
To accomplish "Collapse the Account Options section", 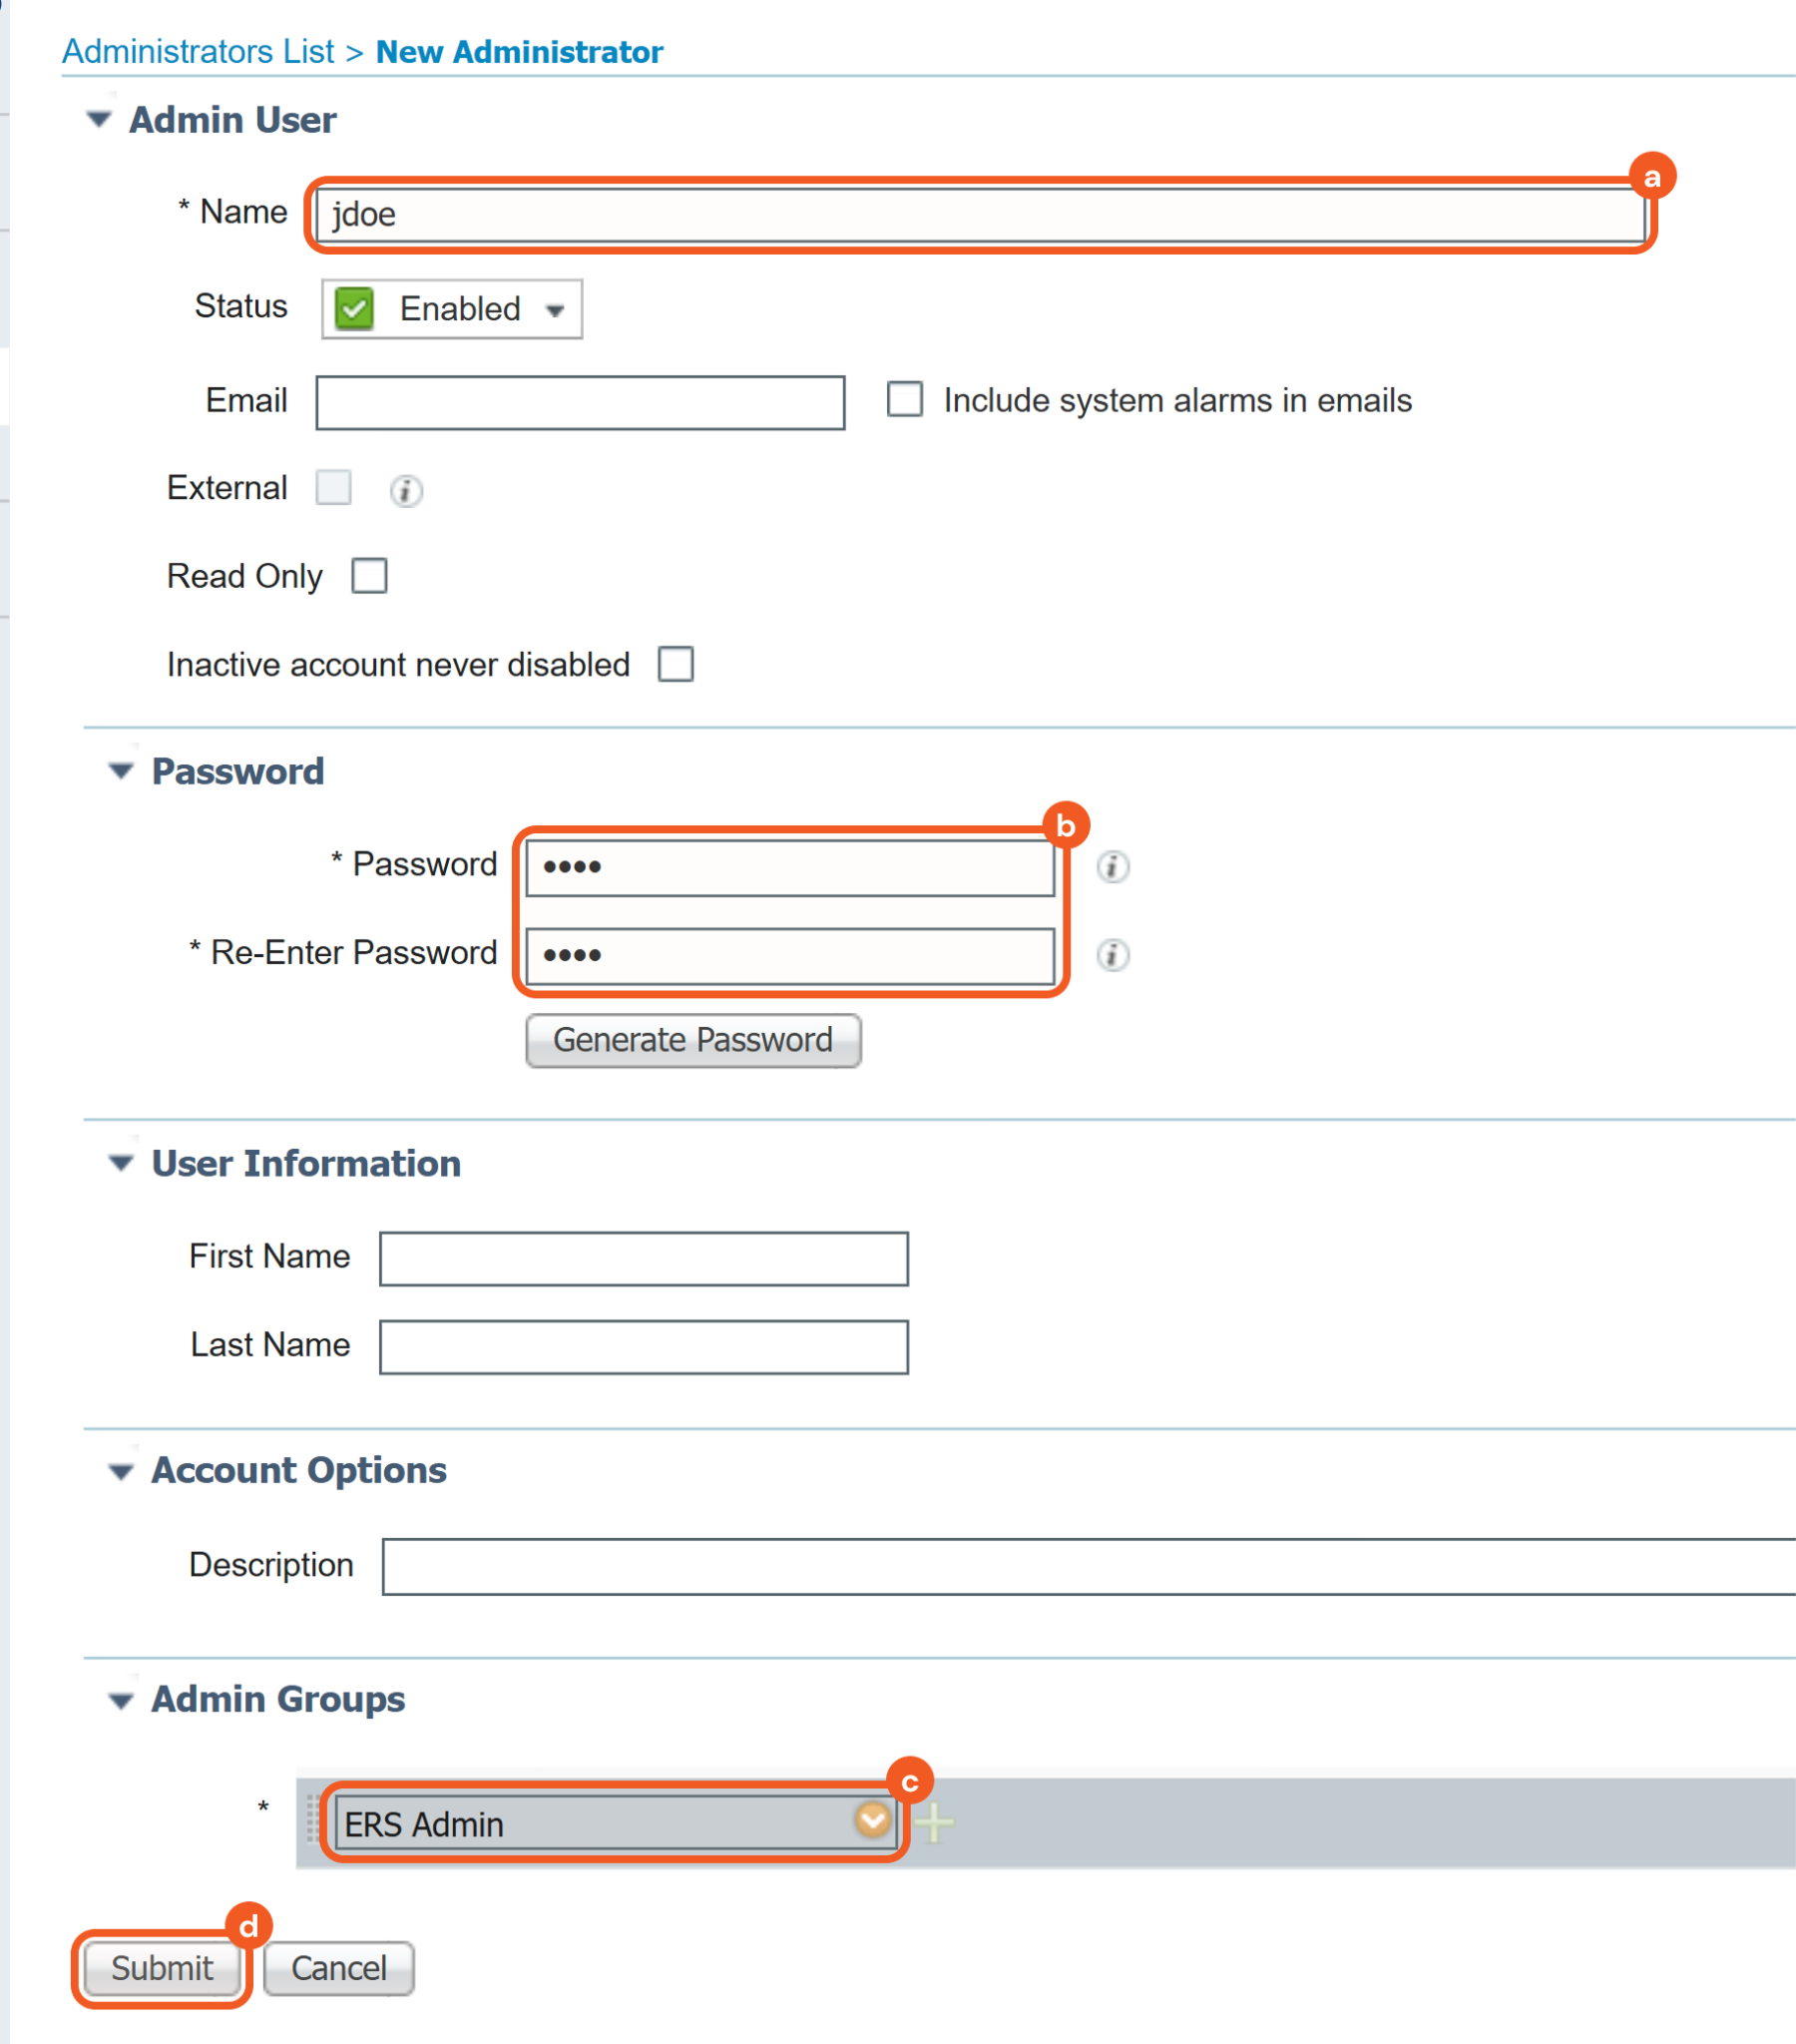I will (121, 1472).
